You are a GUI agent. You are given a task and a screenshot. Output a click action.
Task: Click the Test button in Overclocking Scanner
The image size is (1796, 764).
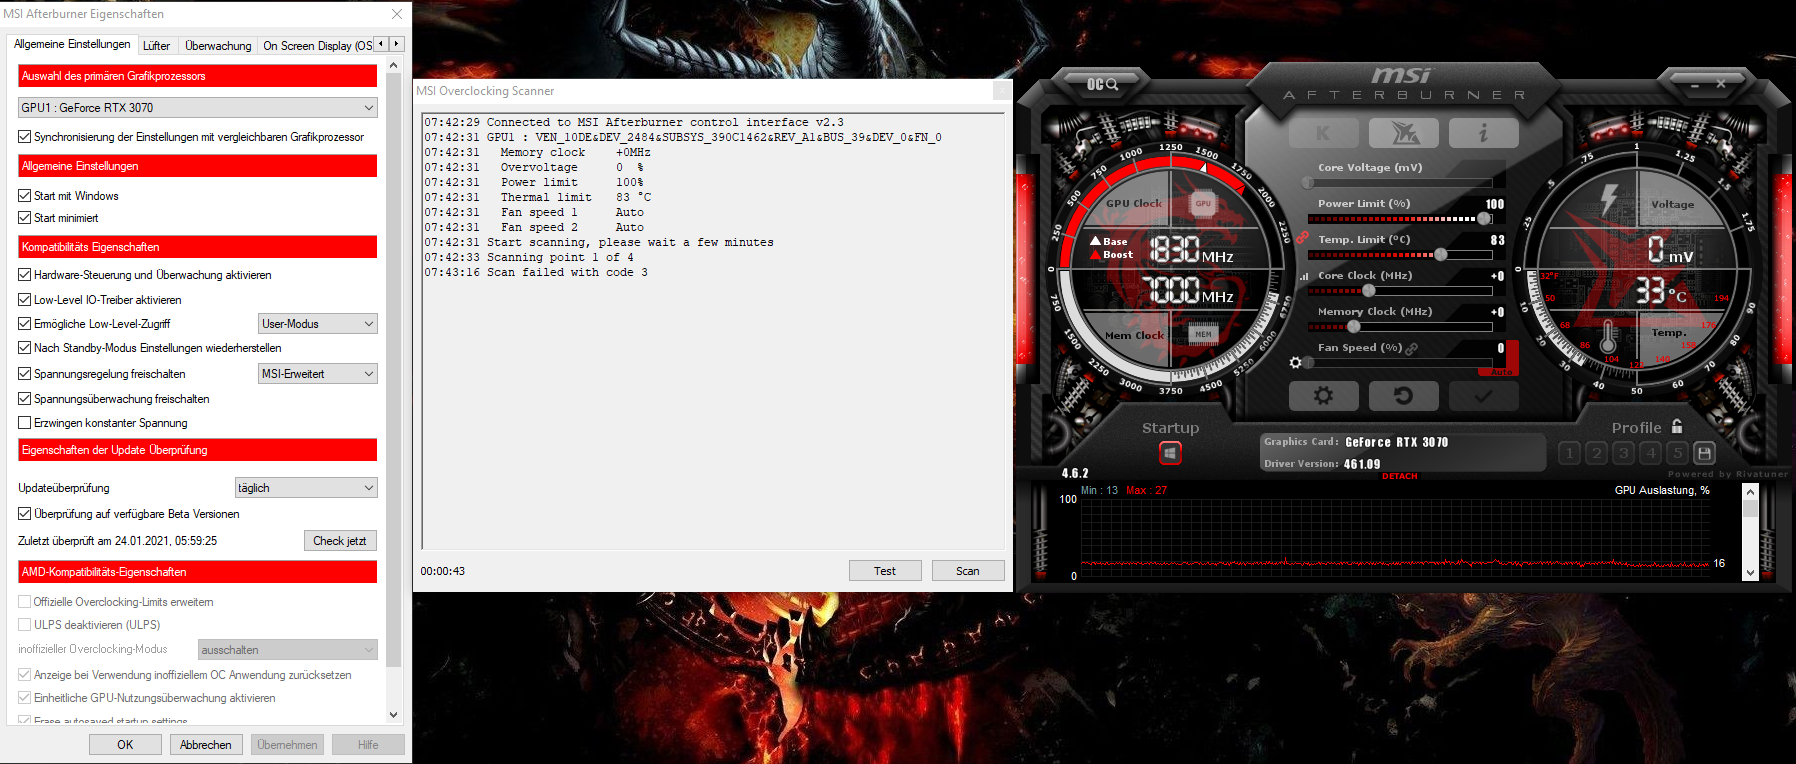coord(885,571)
